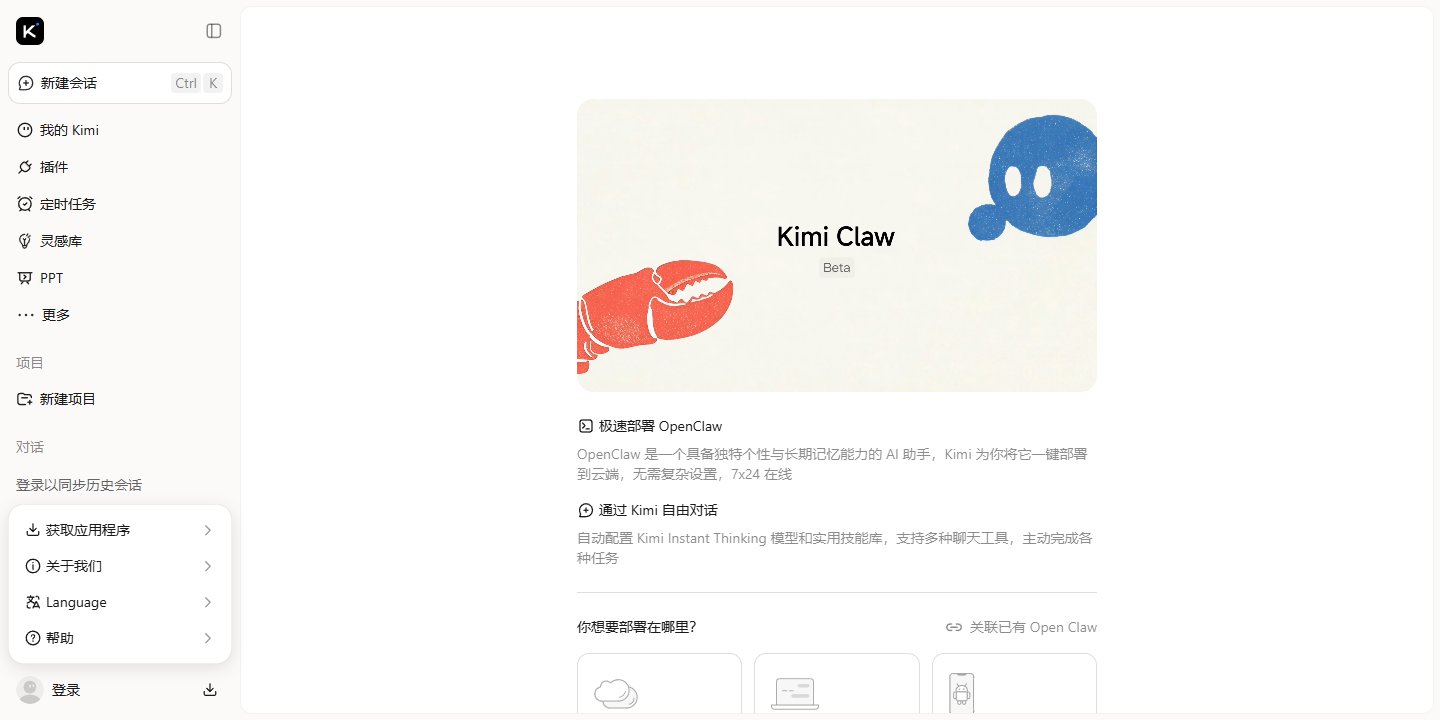The width and height of the screenshot is (1440, 720).
Task: Start a new chat with 新建会话
Action: (x=120, y=83)
